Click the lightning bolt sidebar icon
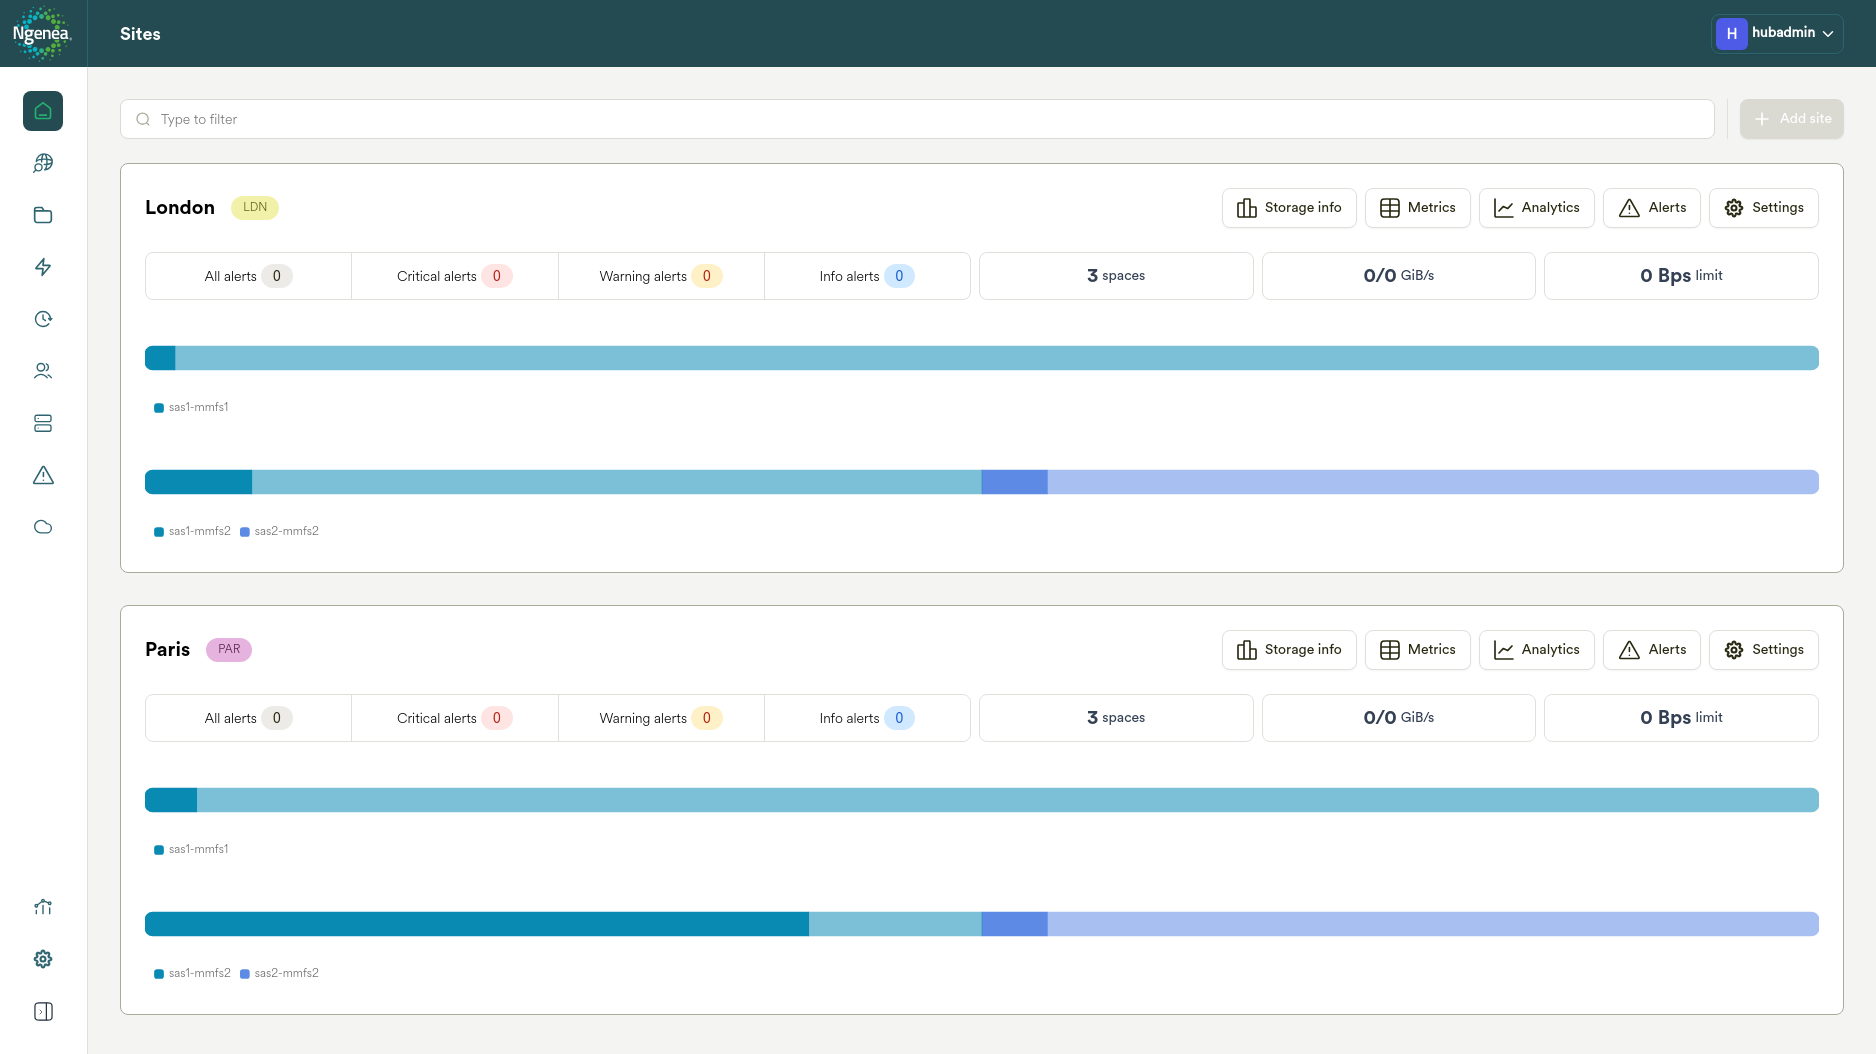 coord(43,267)
